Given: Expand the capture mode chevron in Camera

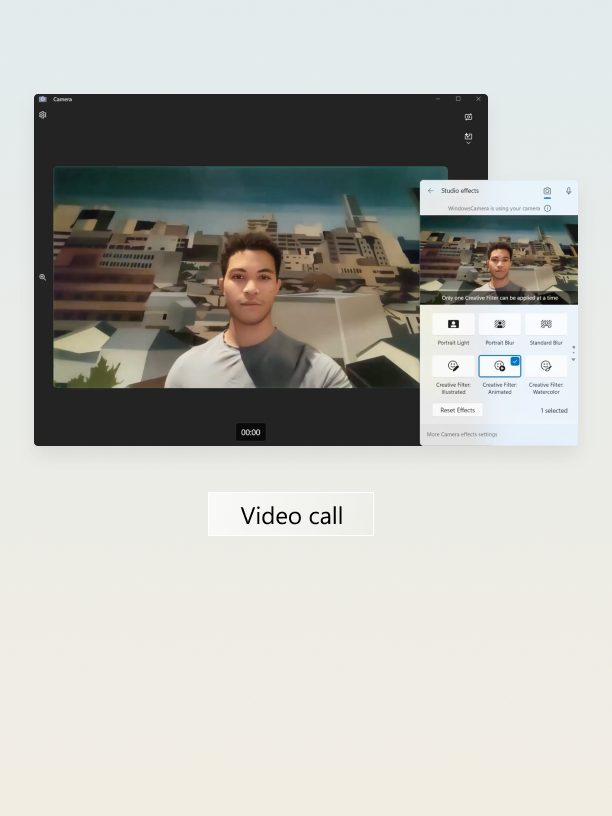Looking at the screenshot, I should pyautogui.click(x=468, y=143).
